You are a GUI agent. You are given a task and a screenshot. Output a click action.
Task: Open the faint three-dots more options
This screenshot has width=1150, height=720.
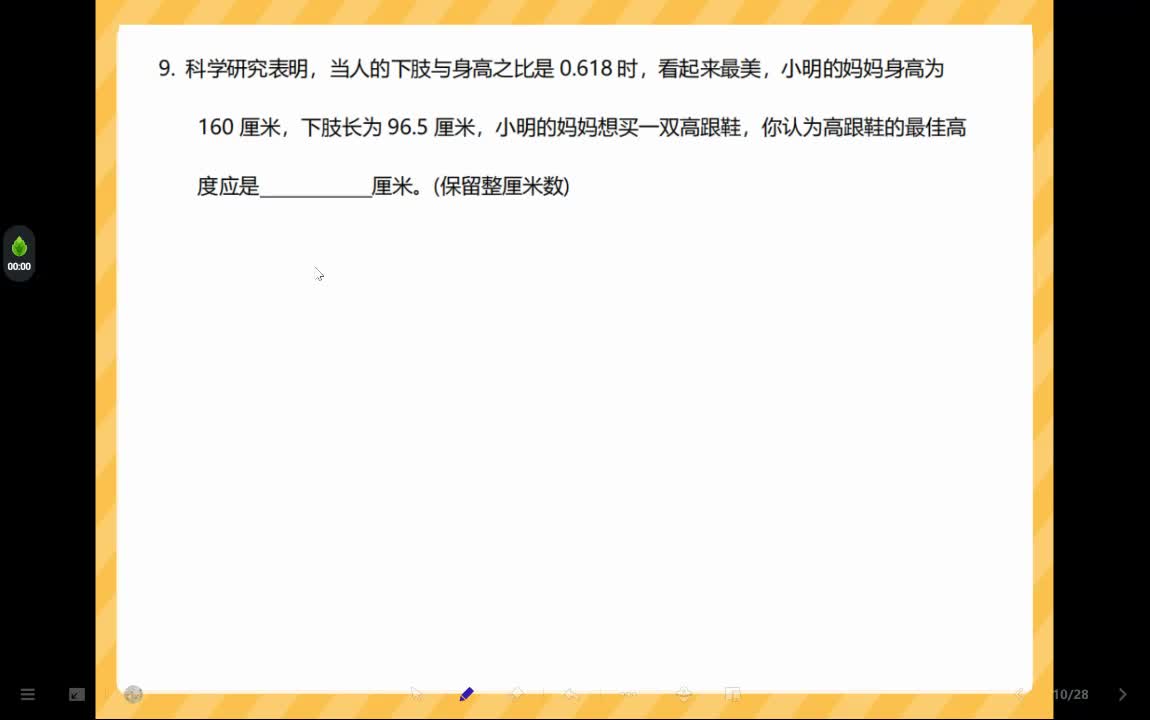[x=629, y=694]
